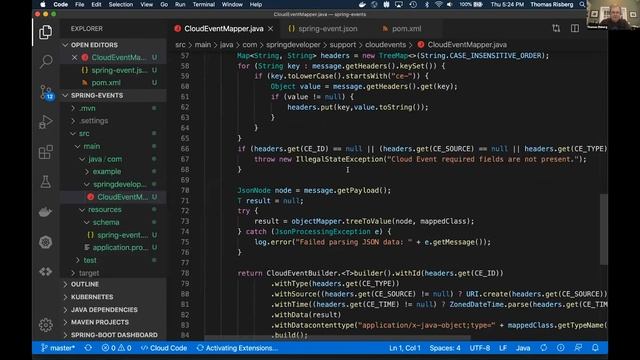
Task: Click the compare changes icon in editor toolbar
Action: coord(556,29)
